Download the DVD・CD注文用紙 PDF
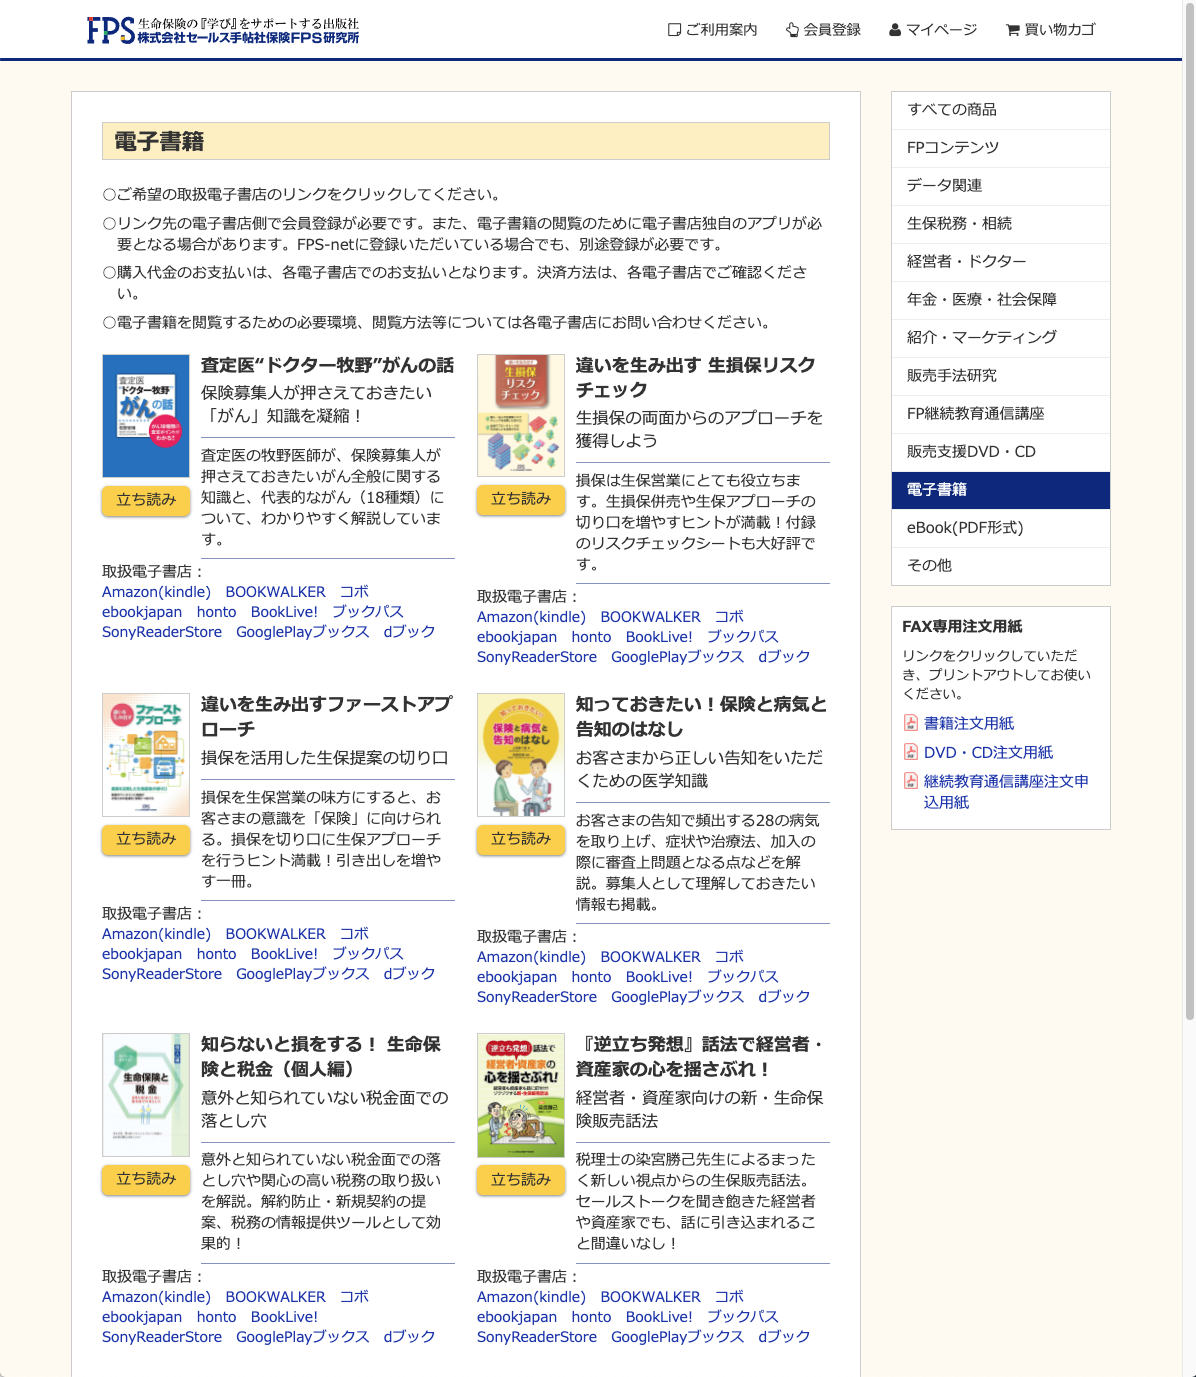1196x1377 pixels. coord(988,752)
